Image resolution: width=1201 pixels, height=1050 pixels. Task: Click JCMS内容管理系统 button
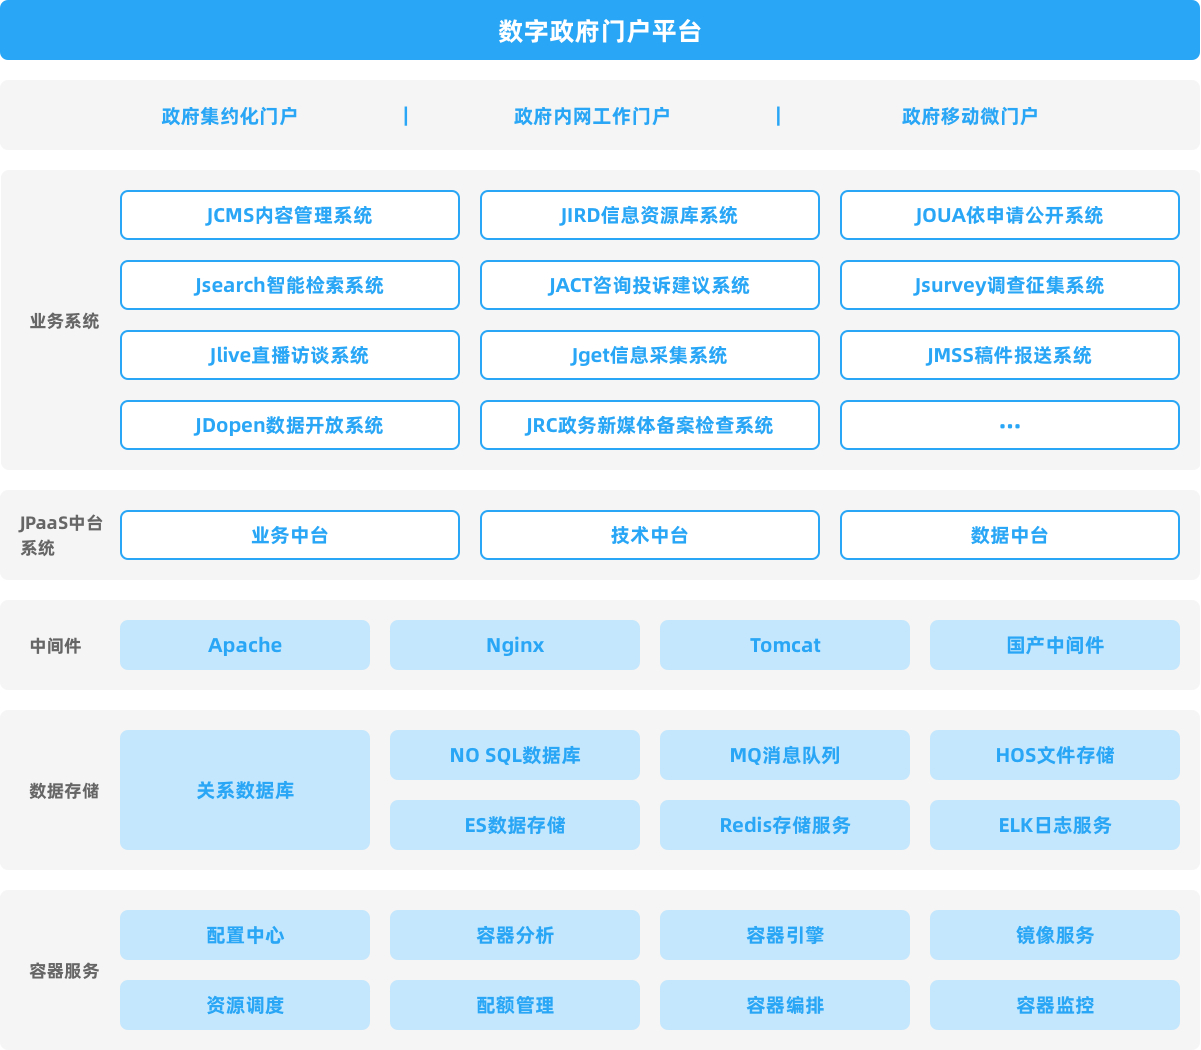(289, 215)
